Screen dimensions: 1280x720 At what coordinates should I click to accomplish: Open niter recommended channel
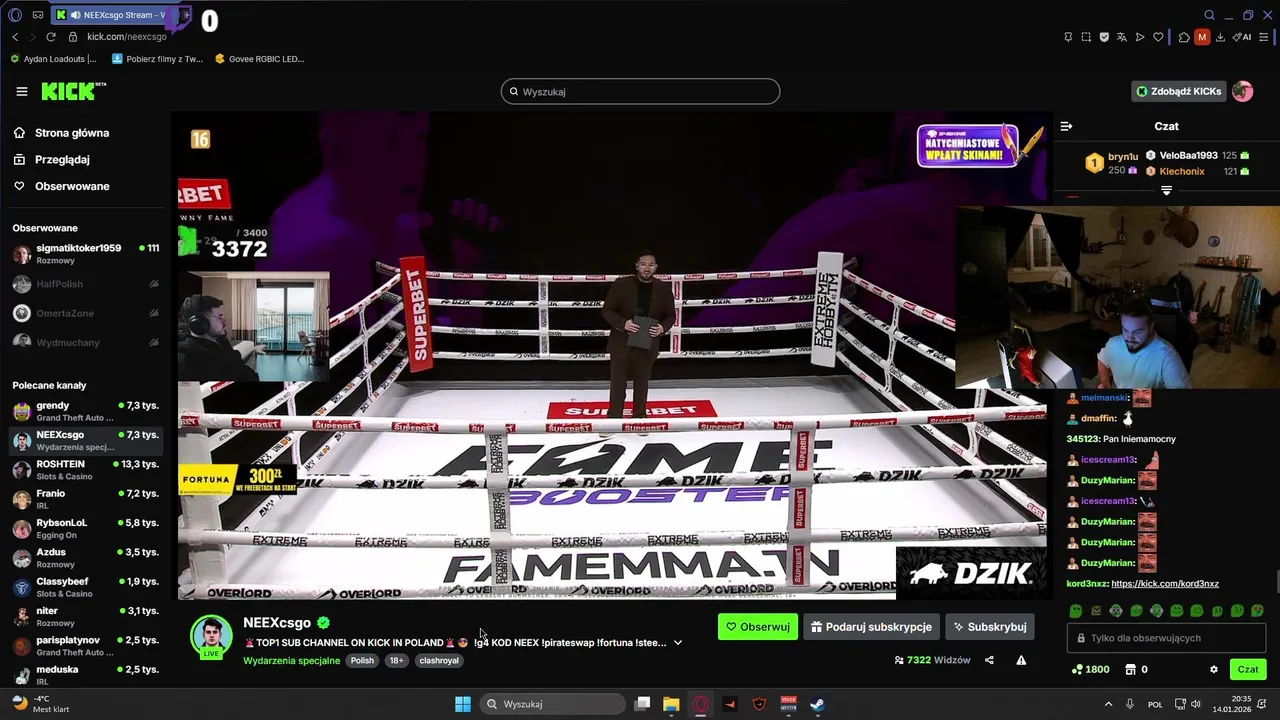click(85, 616)
